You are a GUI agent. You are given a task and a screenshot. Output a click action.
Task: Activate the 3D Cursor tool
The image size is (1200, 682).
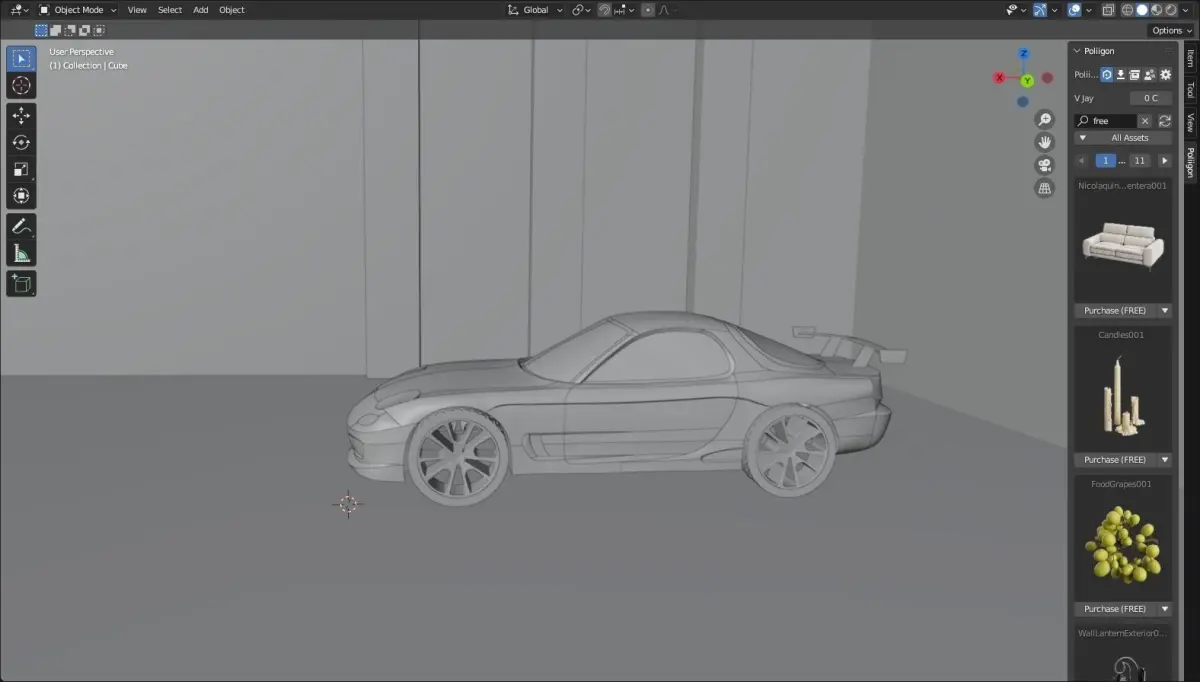[x=21, y=86]
